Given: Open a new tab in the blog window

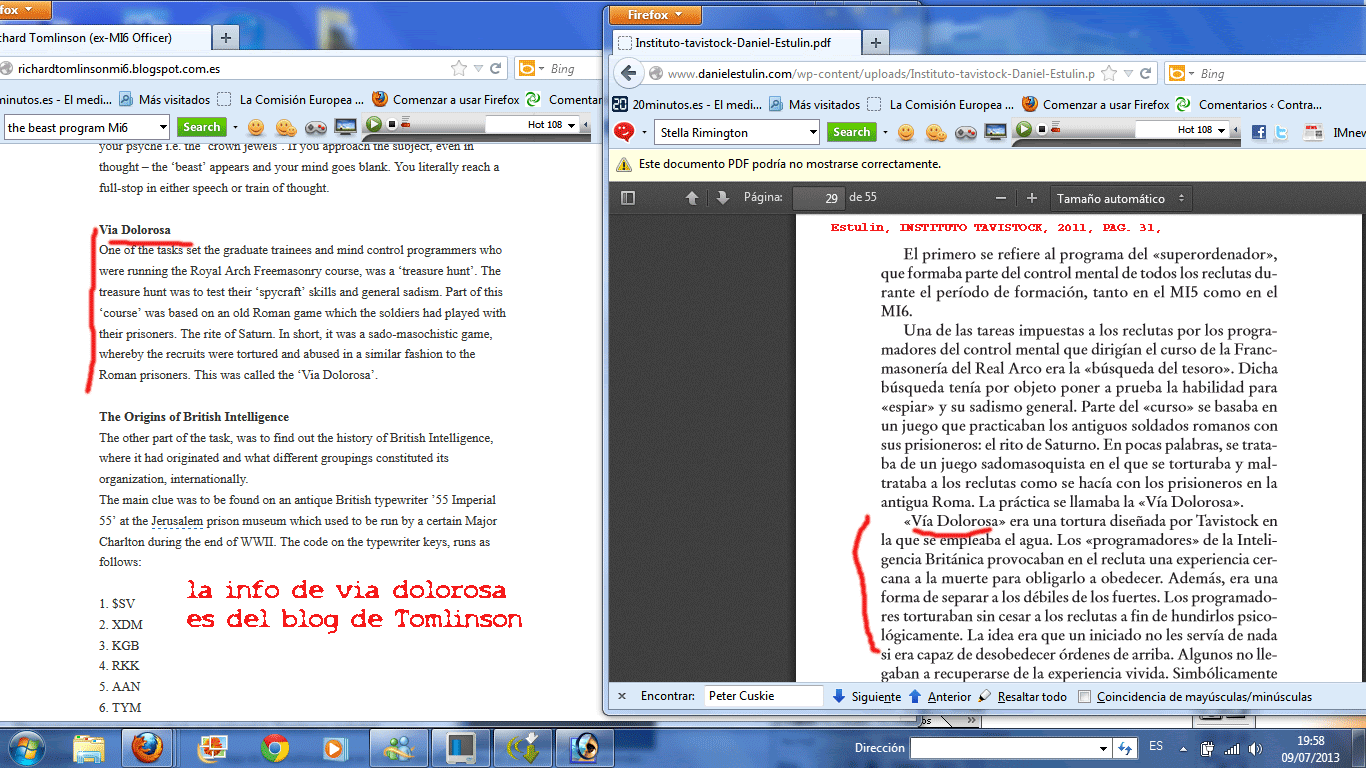Looking at the screenshot, I should [226, 38].
